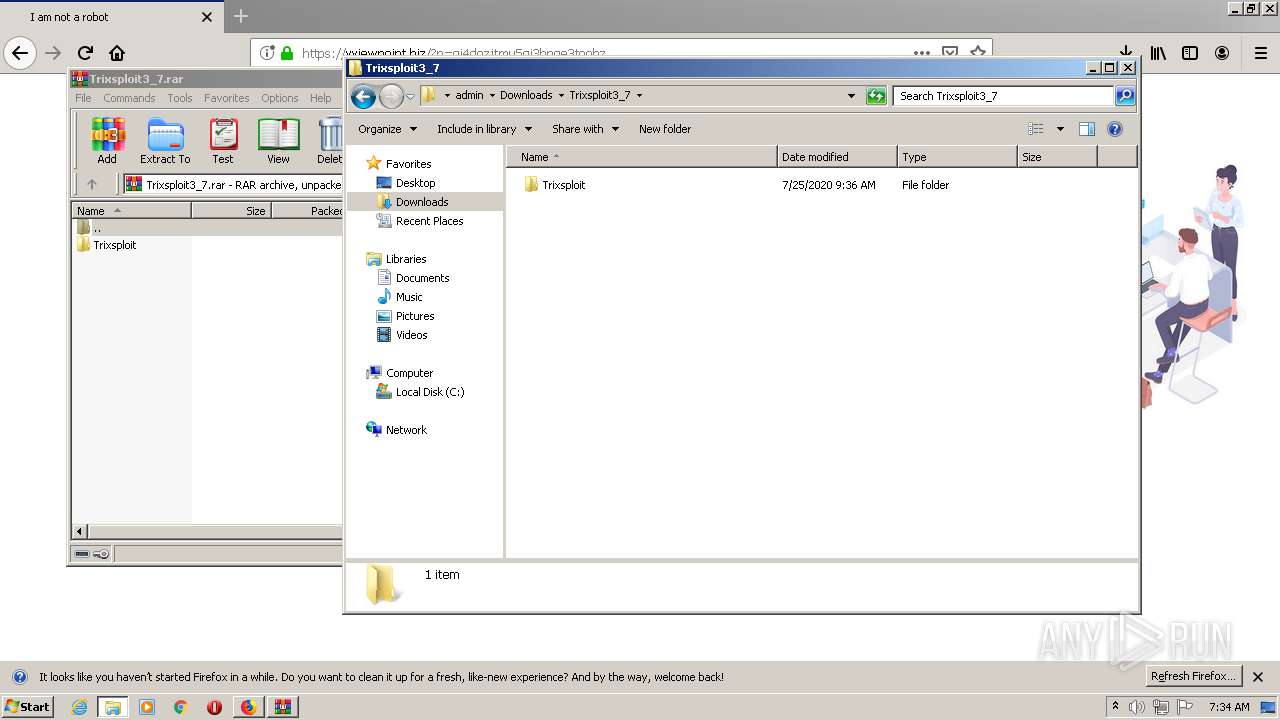This screenshot has height=720, width=1280.
Task: Open the Organize dropdown
Action: (386, 129)
